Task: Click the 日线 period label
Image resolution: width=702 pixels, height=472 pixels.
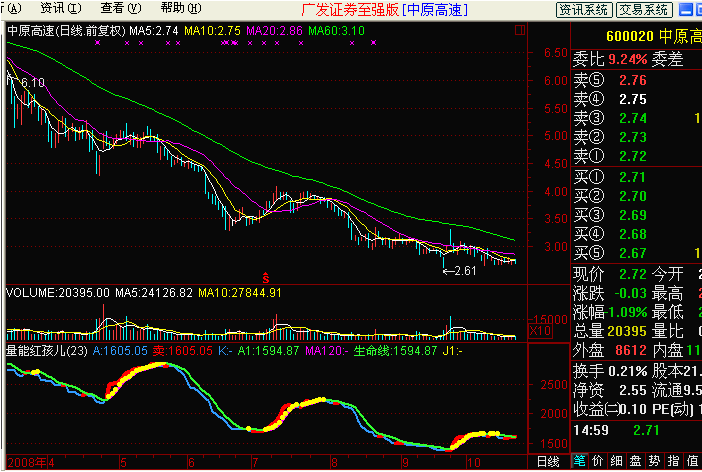Action: [x=548, y=462]
